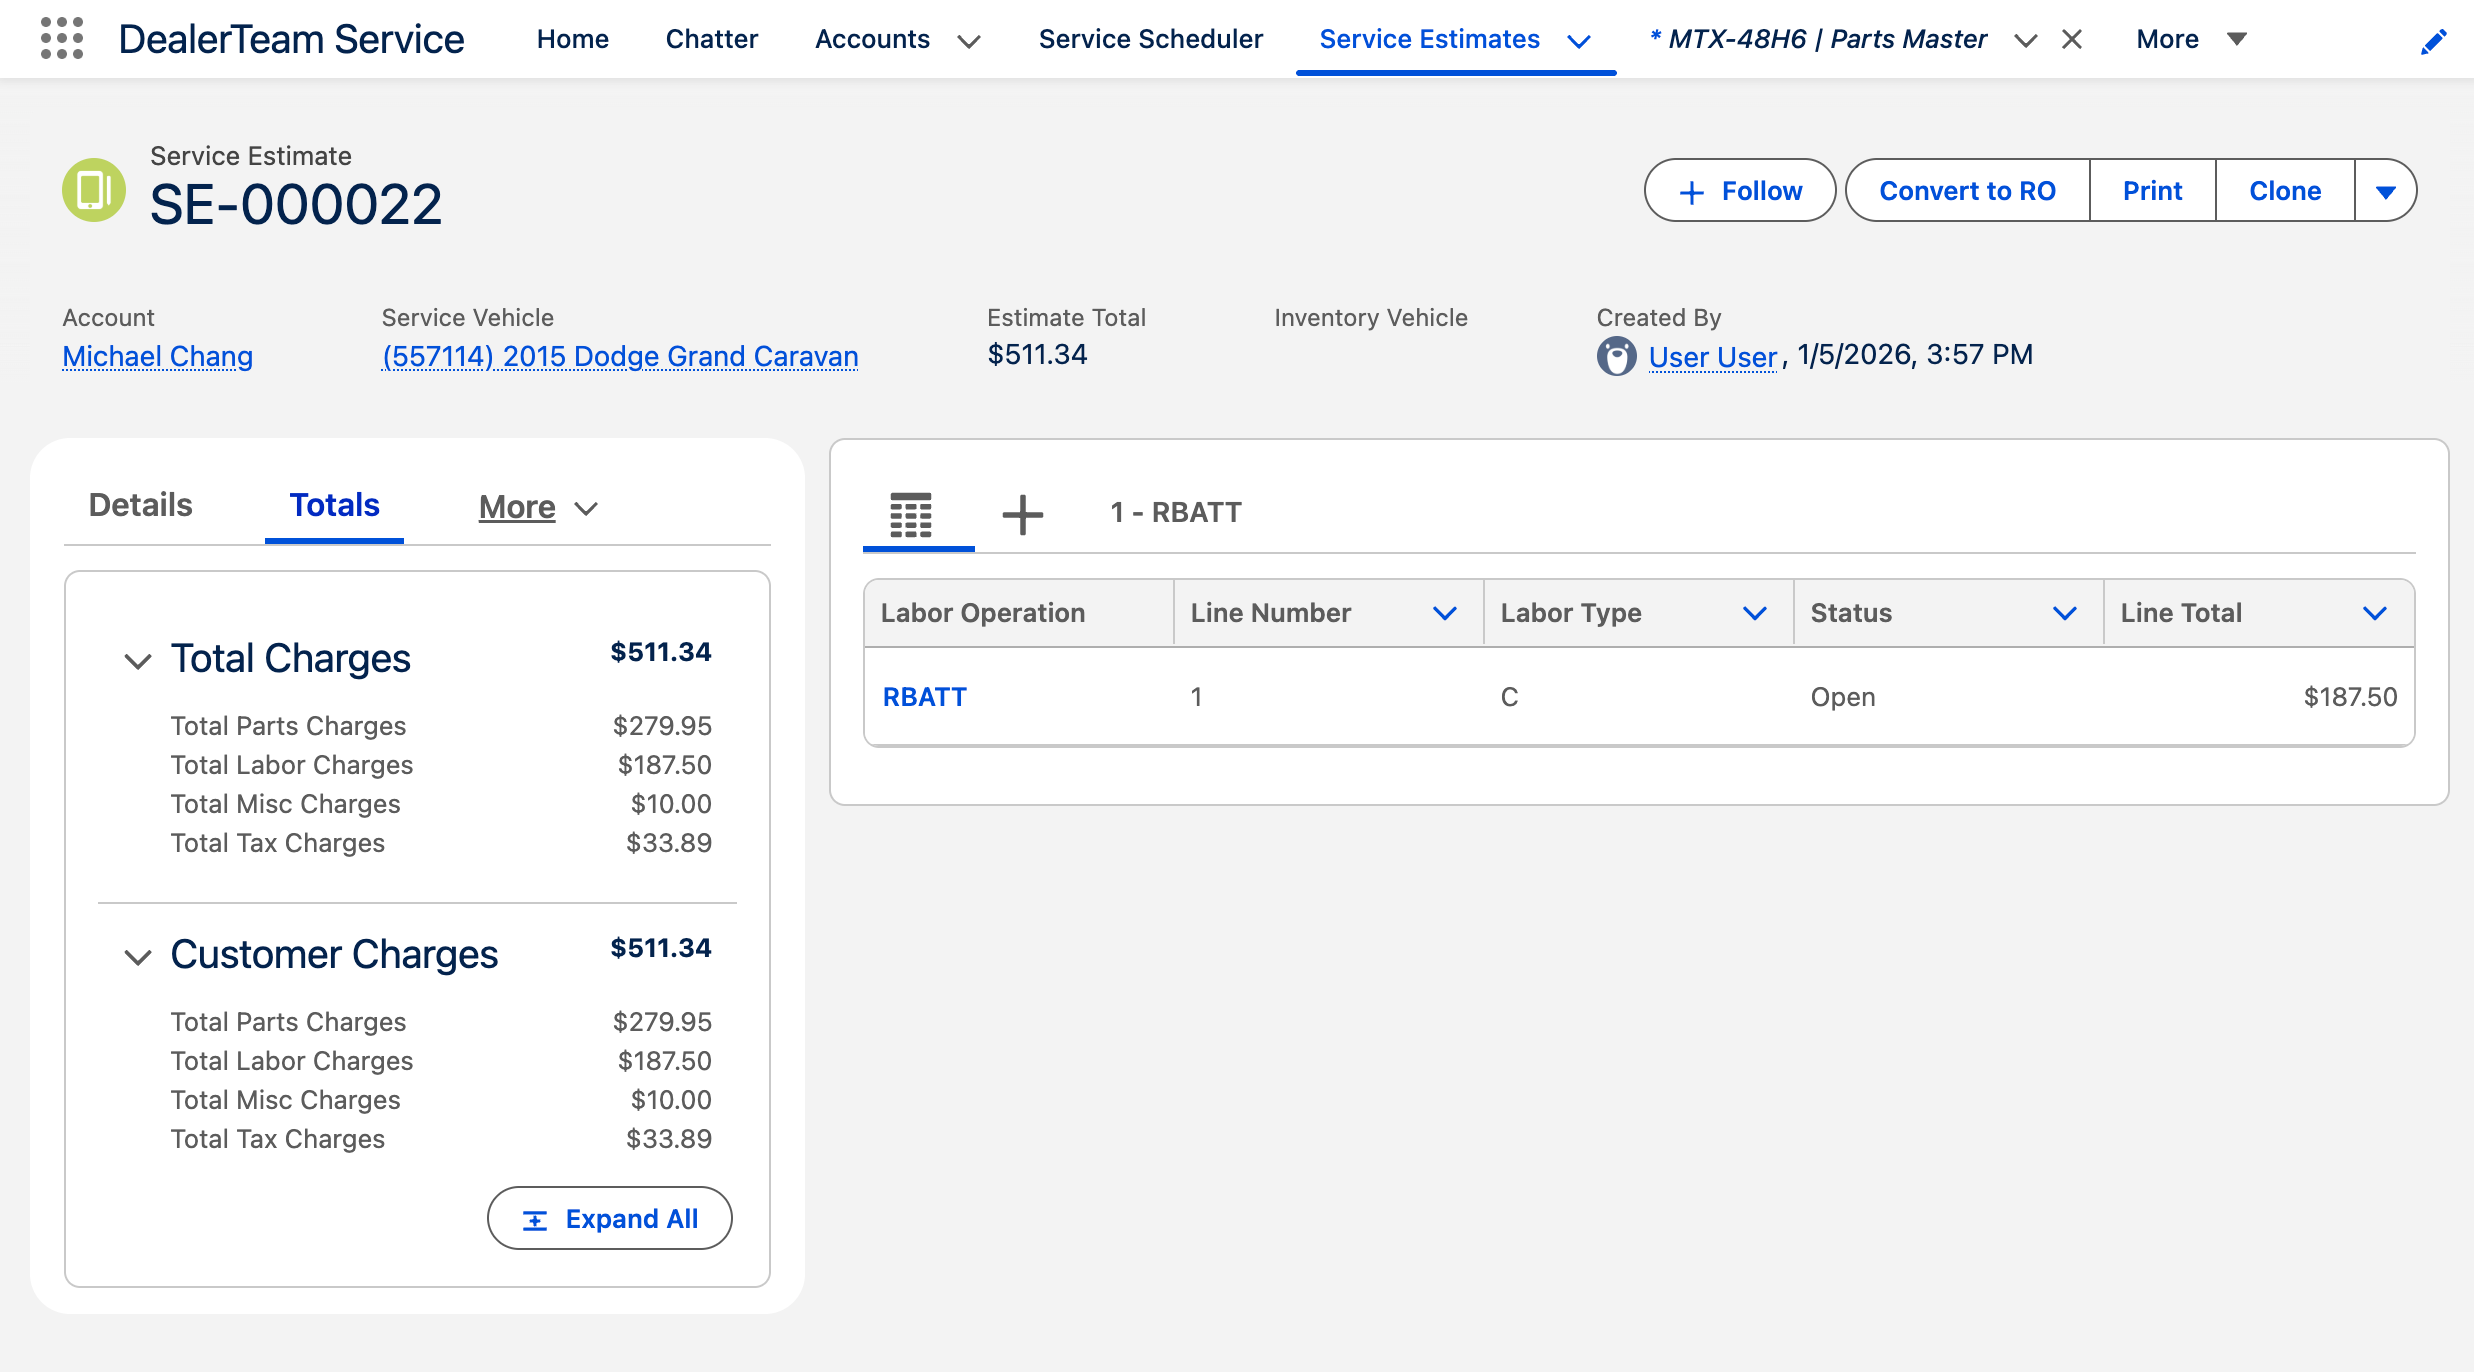Open Line Total column menu
The height and width of the screenshot is (1372, 2474).
coord(2375,613)
